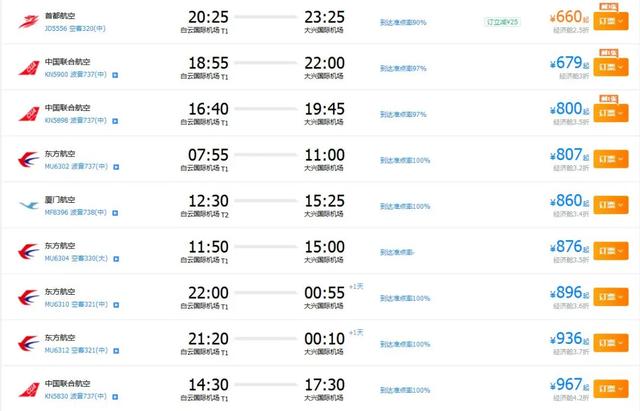640x411 pixels.
Task: Open MU6304 Airbus 330 flight details link
Action: tap(76, 258)
